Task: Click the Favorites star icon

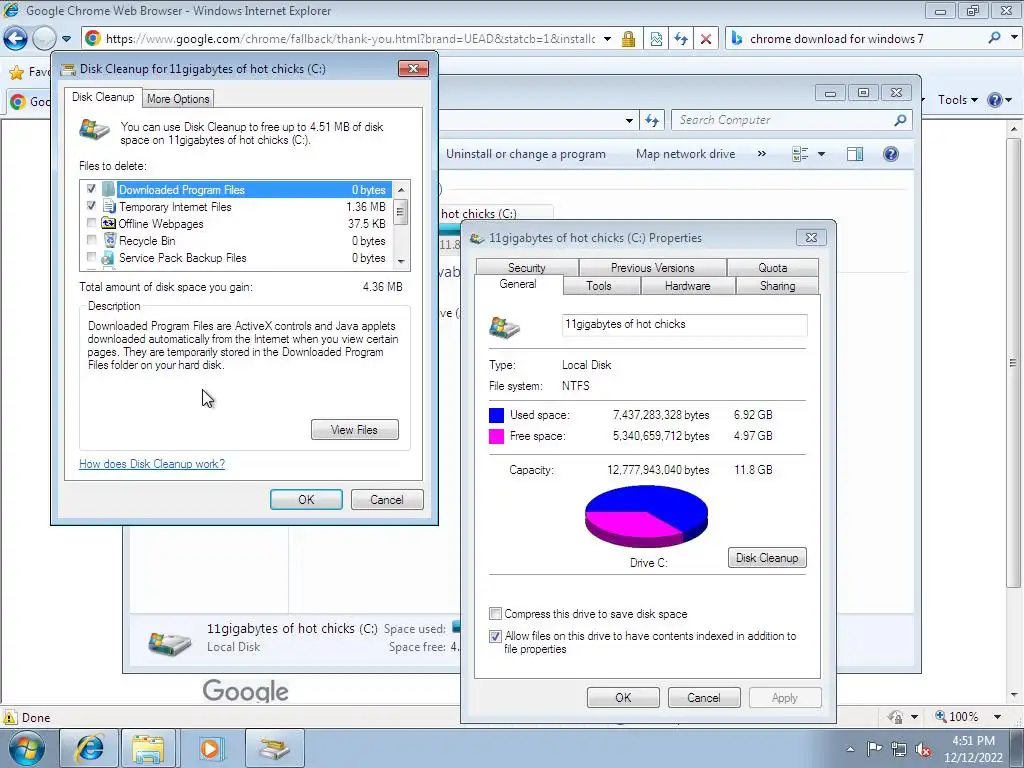Action: point(16,72)
